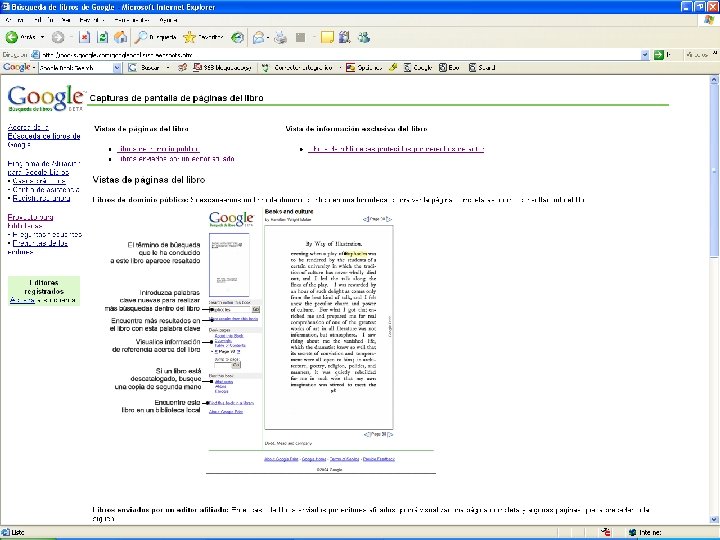Open the Archivo menu
Viewport: 720px width, 540px height.
click(x=15, y=20)
